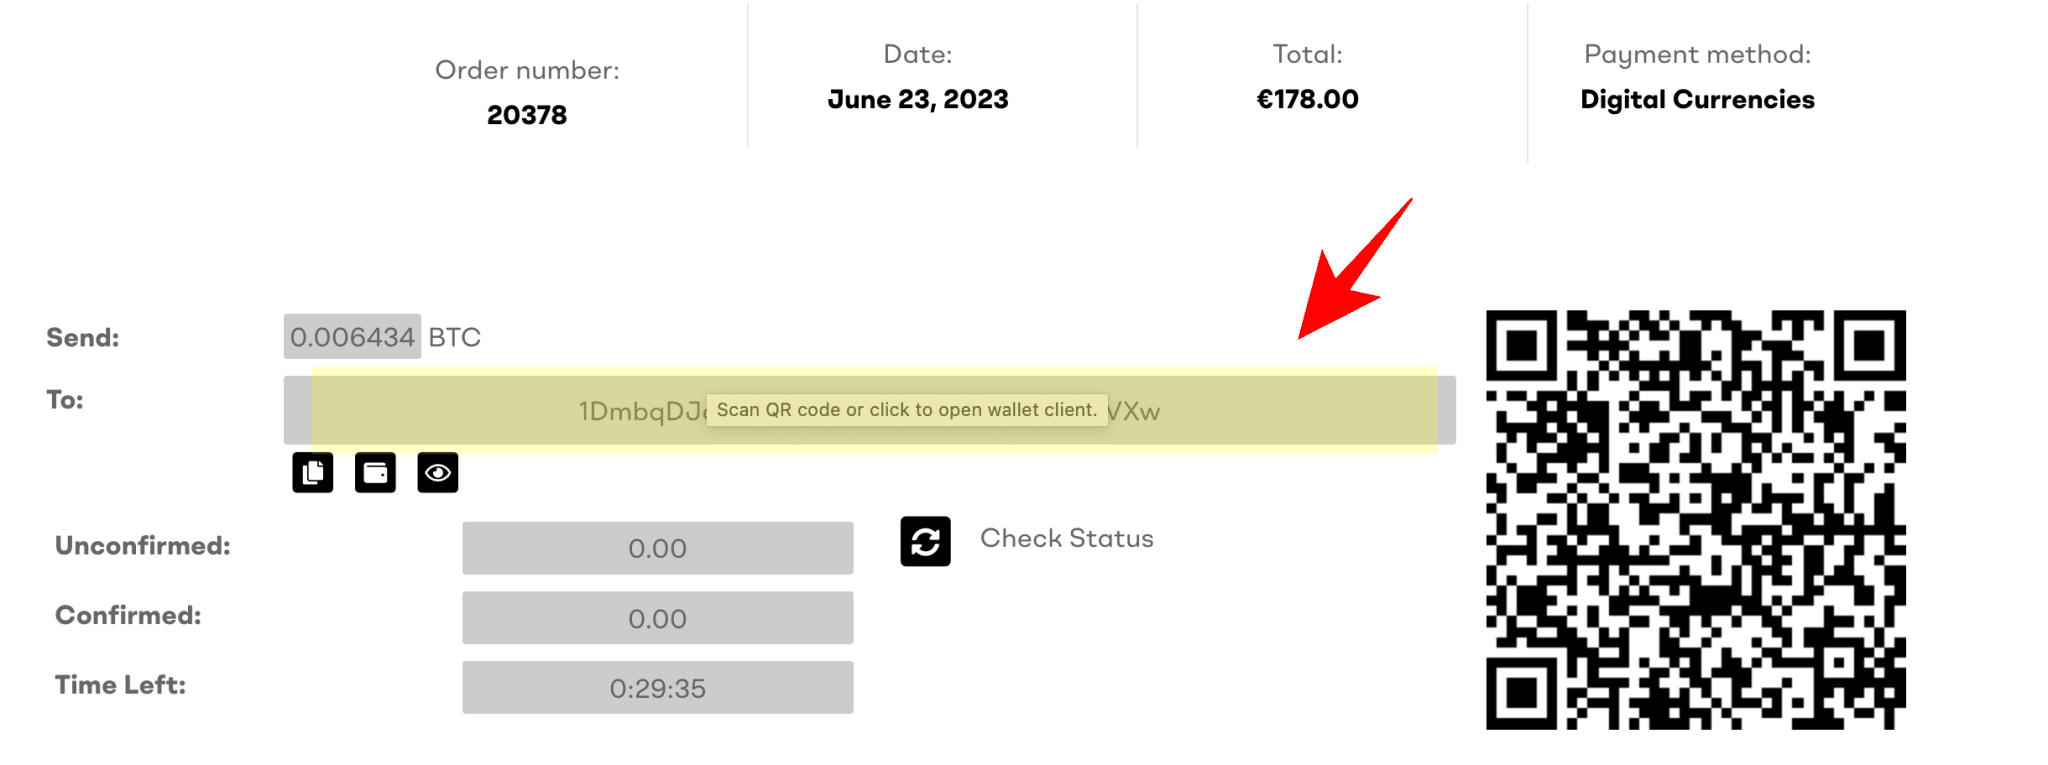Click Digital Currencies payment method text
Screen dimensions: 2048x765
1697,99
